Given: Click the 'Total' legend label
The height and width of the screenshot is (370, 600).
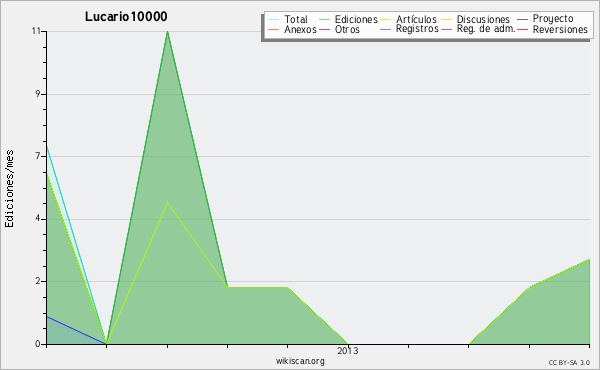Looking at the screenshot, I should pyautogui.click(x=296, y=20).
